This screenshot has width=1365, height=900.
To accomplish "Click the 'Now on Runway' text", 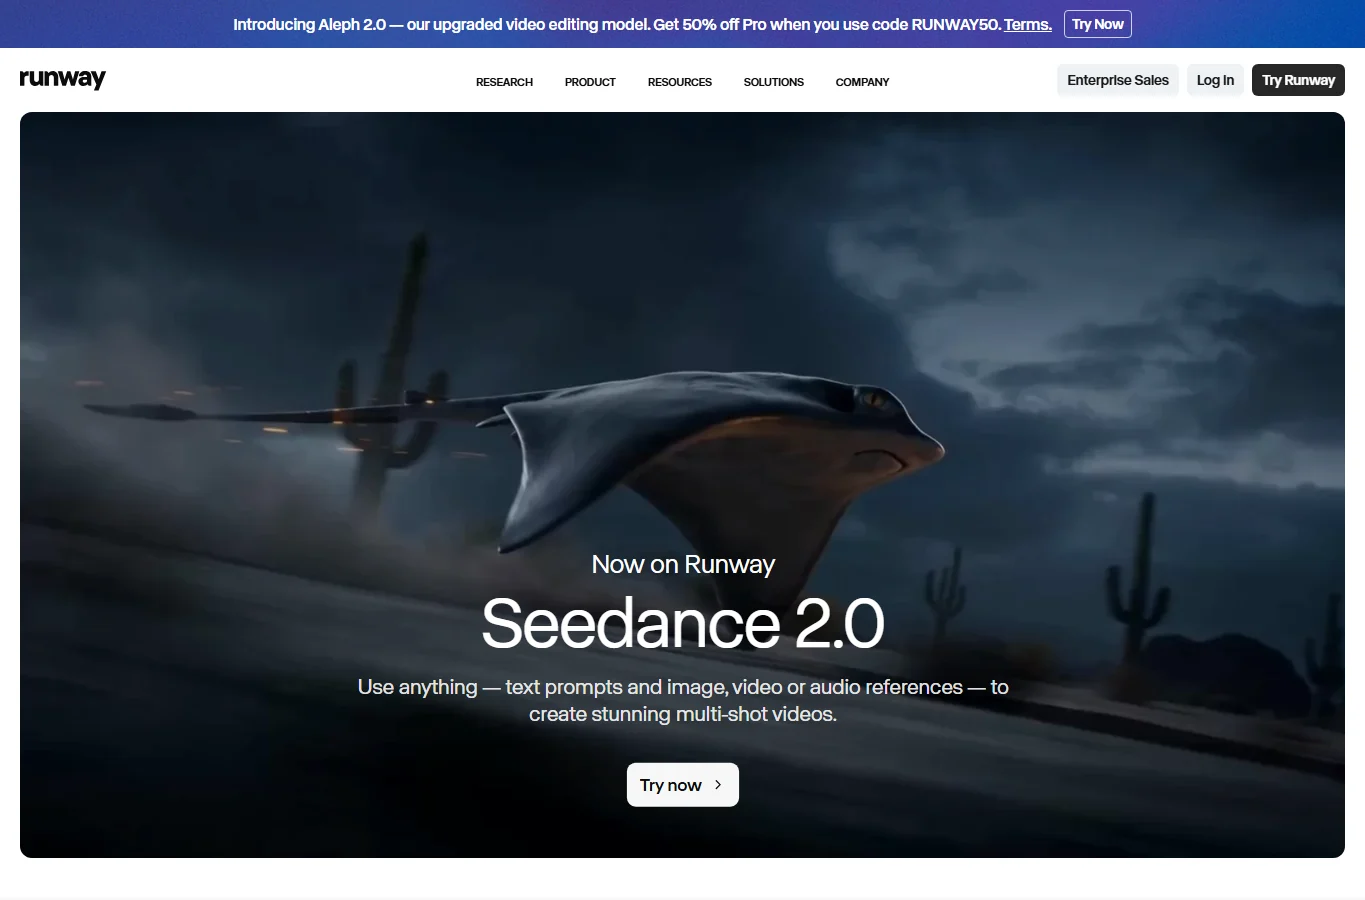I will tap(683, 564).
